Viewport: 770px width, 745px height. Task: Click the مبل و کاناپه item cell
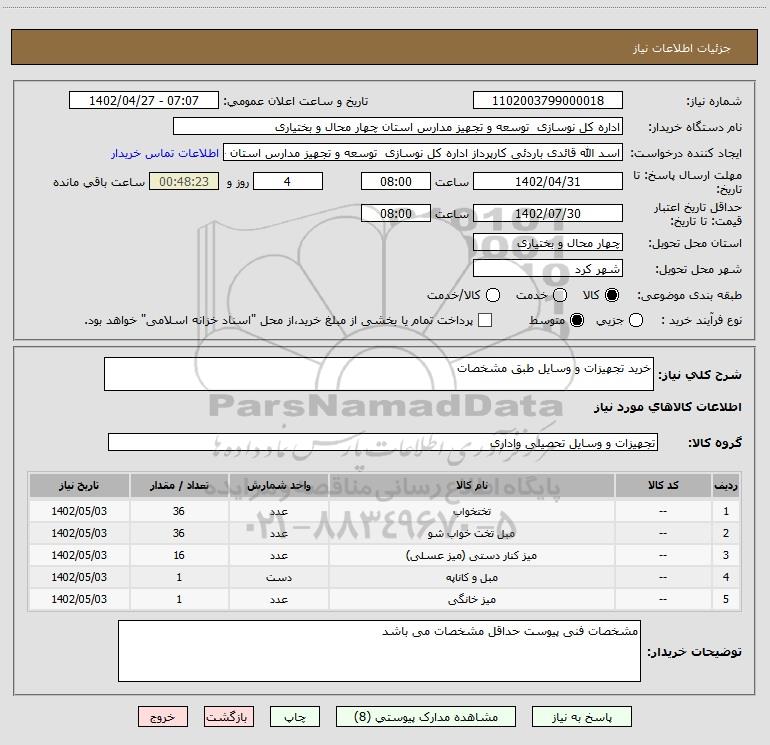[x=472, y=578]
